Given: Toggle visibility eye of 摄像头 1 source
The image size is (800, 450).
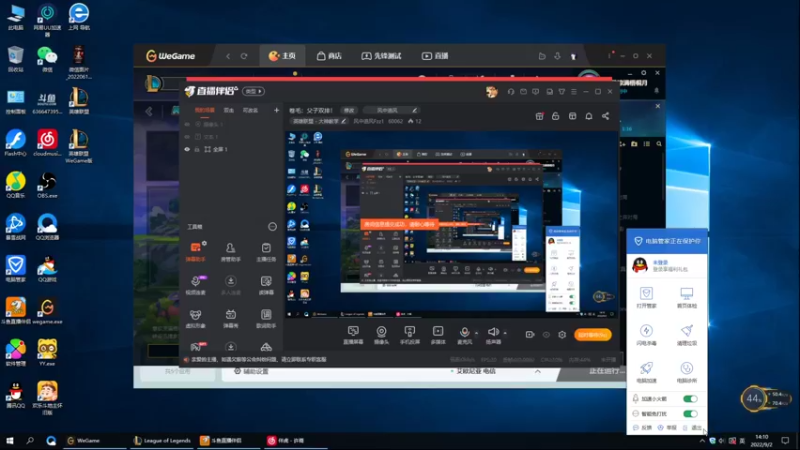Looking at the screenshot, I should point(187,124).
